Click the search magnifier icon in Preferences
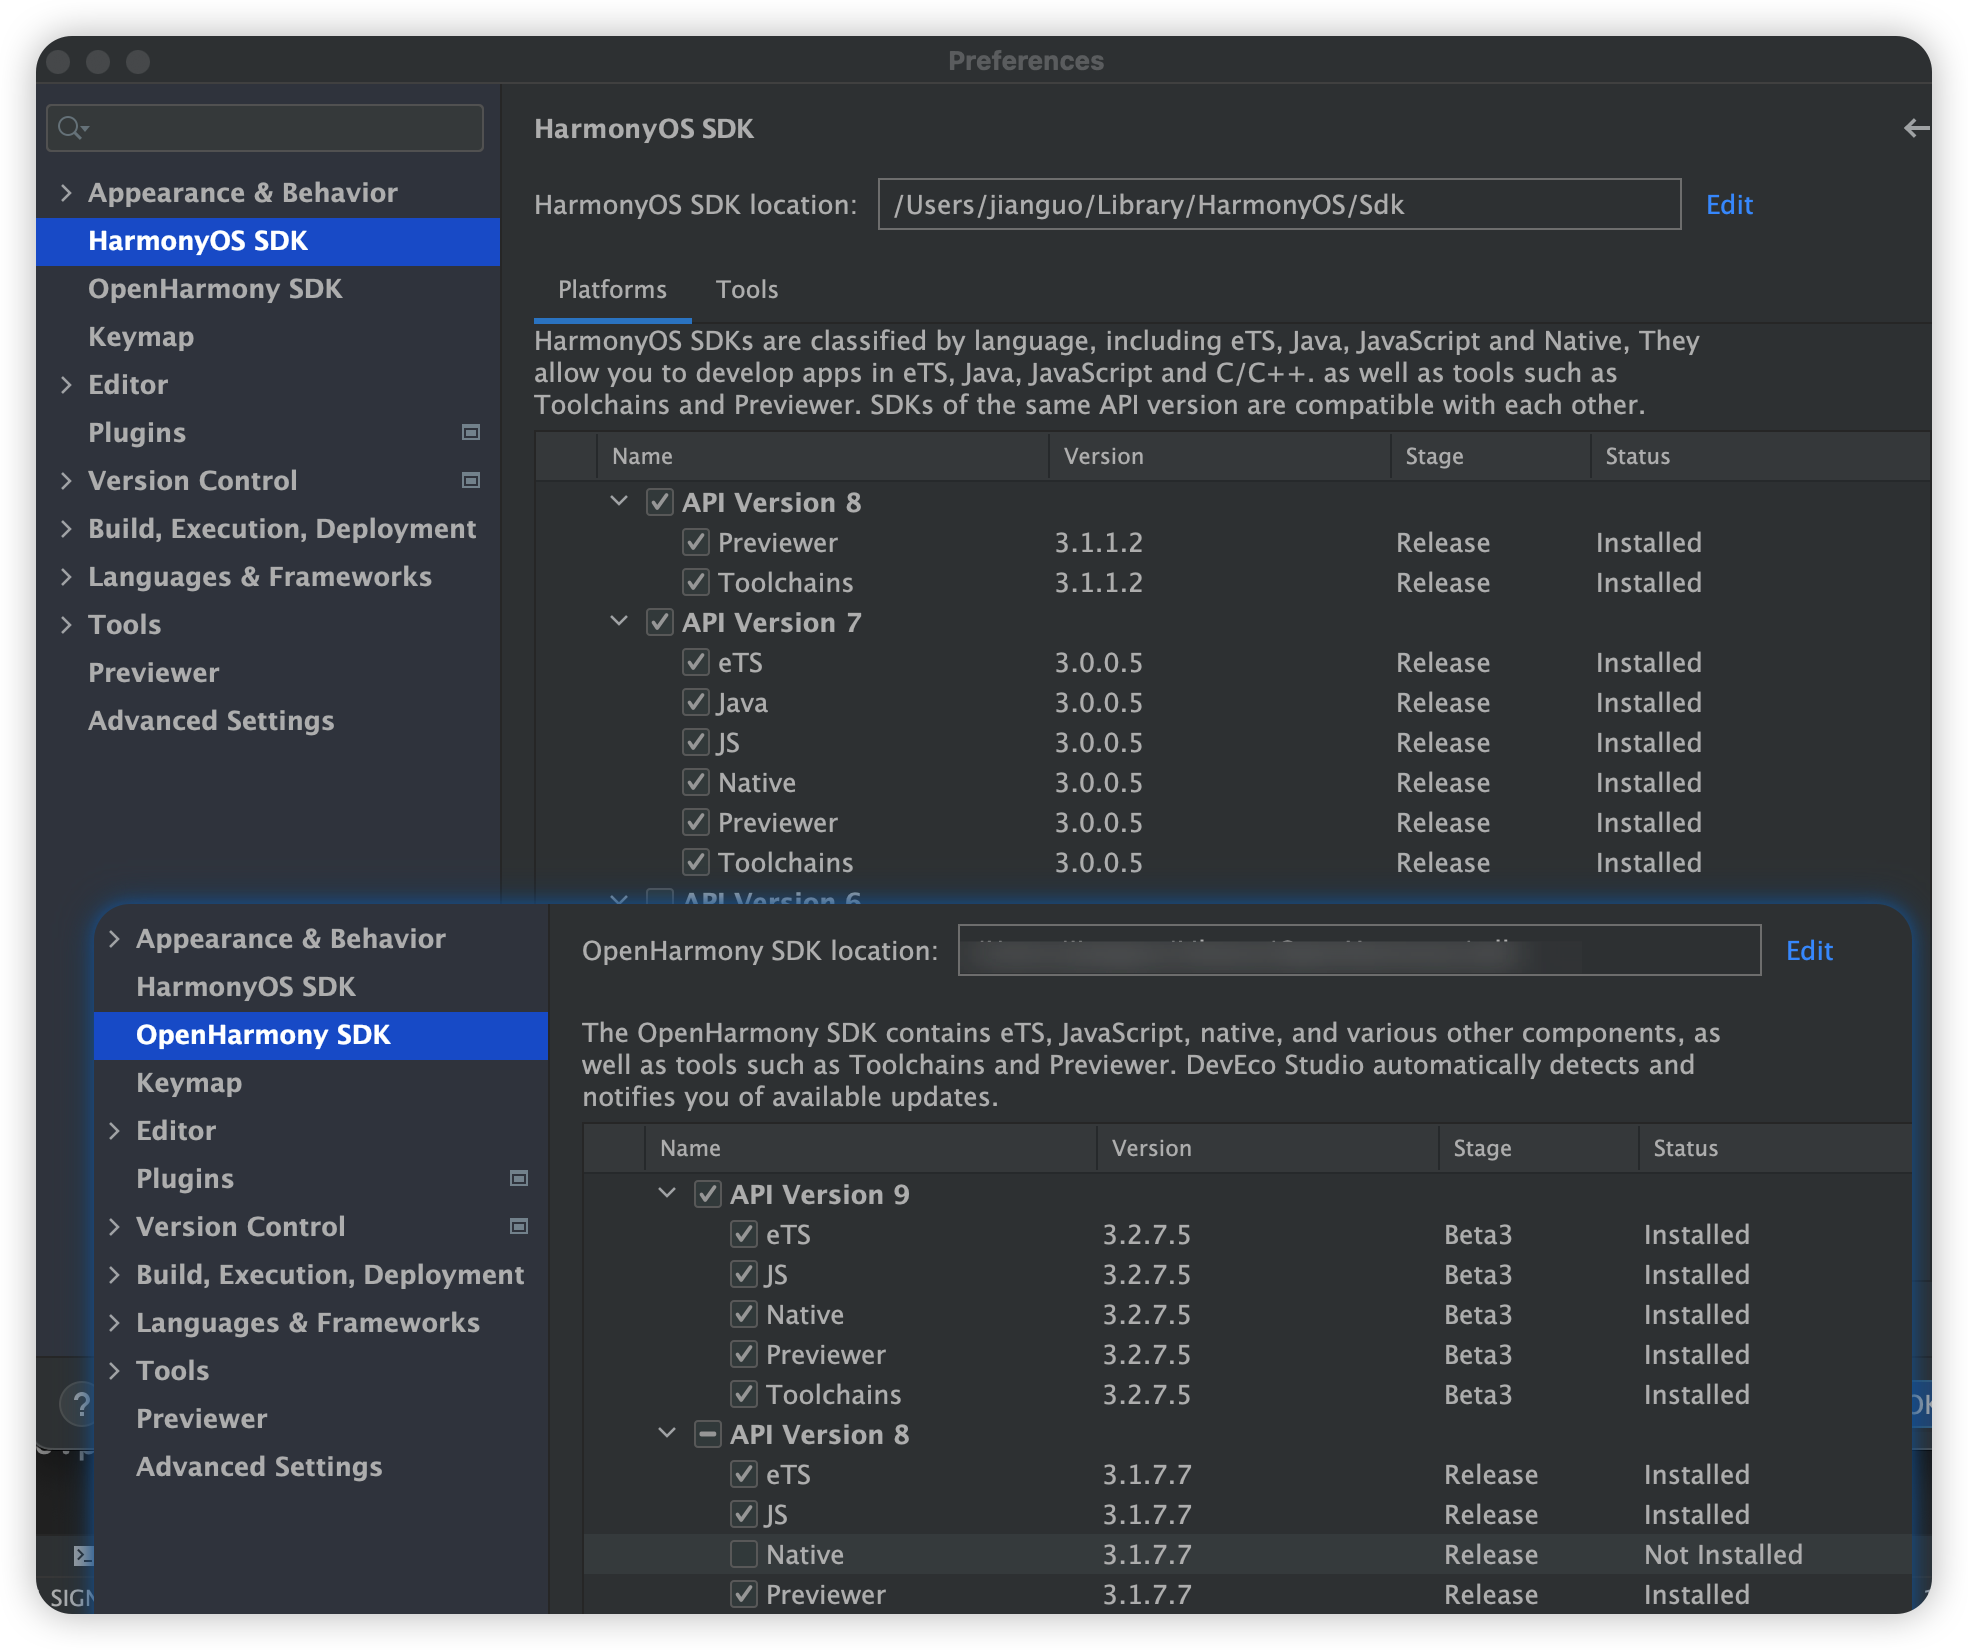 point(72,128)
